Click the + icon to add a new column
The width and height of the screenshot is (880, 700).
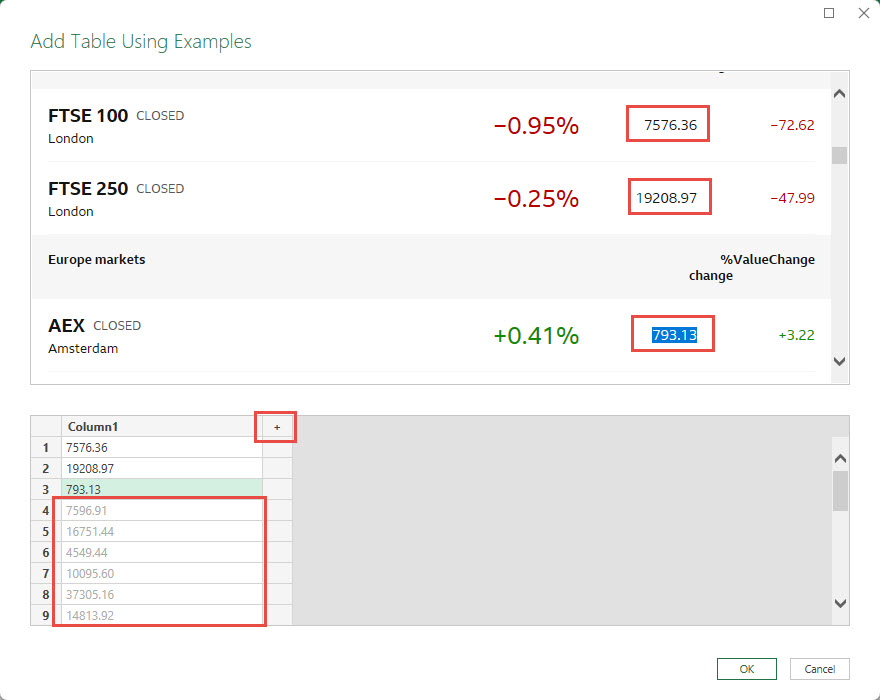275,426
